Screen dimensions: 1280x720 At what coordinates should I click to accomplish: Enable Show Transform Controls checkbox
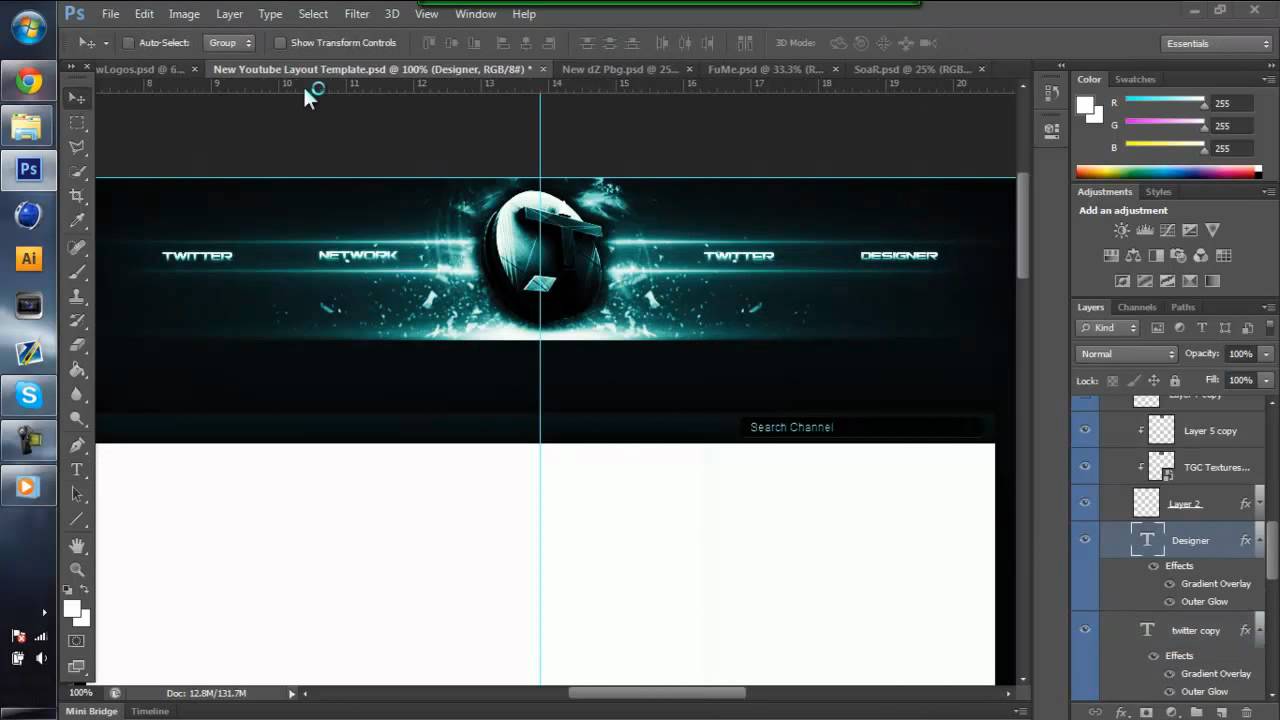tap(280, 43)
